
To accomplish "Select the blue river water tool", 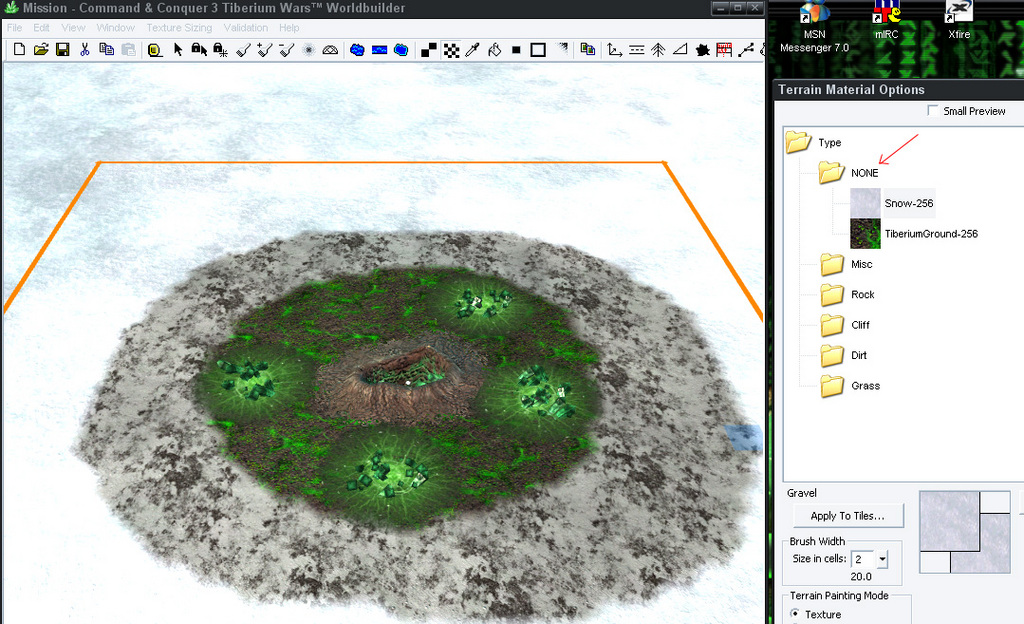I will pos(379,50).
